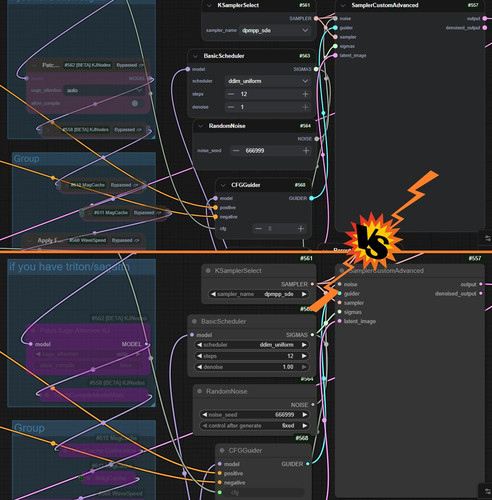The image size is (492, 500).
Task: Click left arrow on control after generate fixed
Action: [x=204, y=426]
